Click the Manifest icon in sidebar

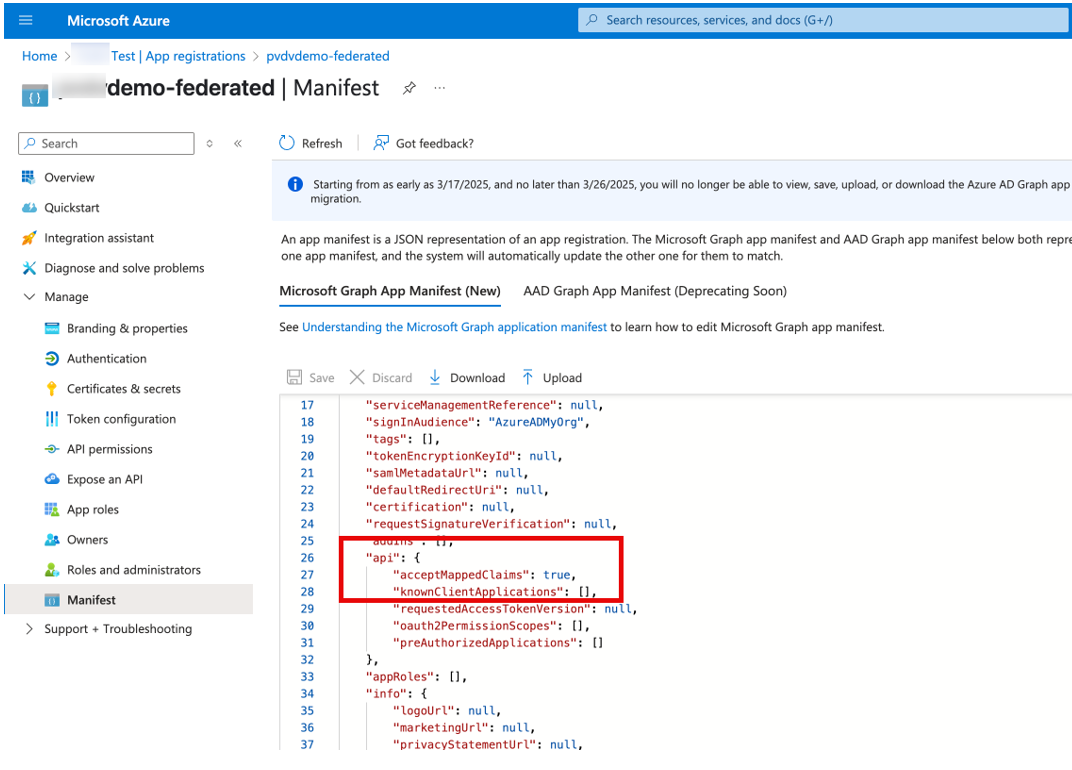[x=52, y=600]
